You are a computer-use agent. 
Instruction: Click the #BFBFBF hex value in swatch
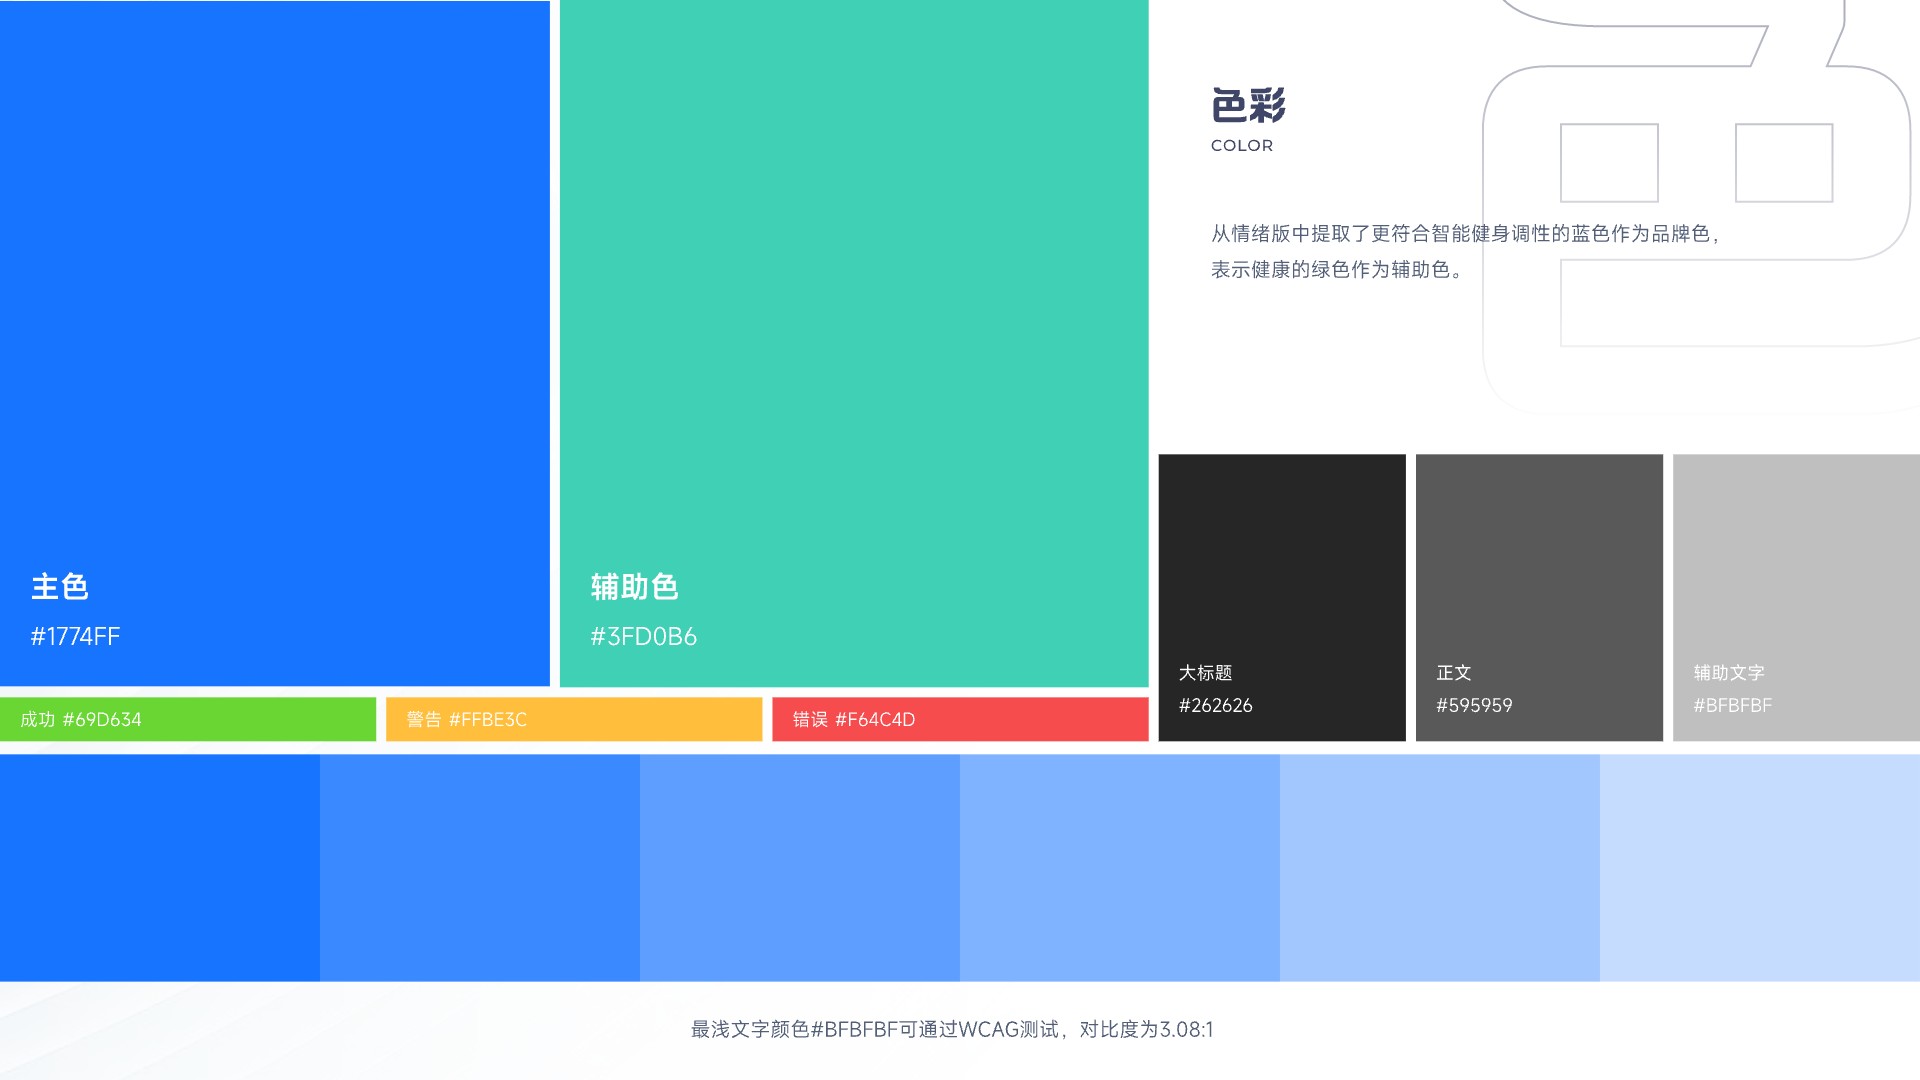point(1733,706)
